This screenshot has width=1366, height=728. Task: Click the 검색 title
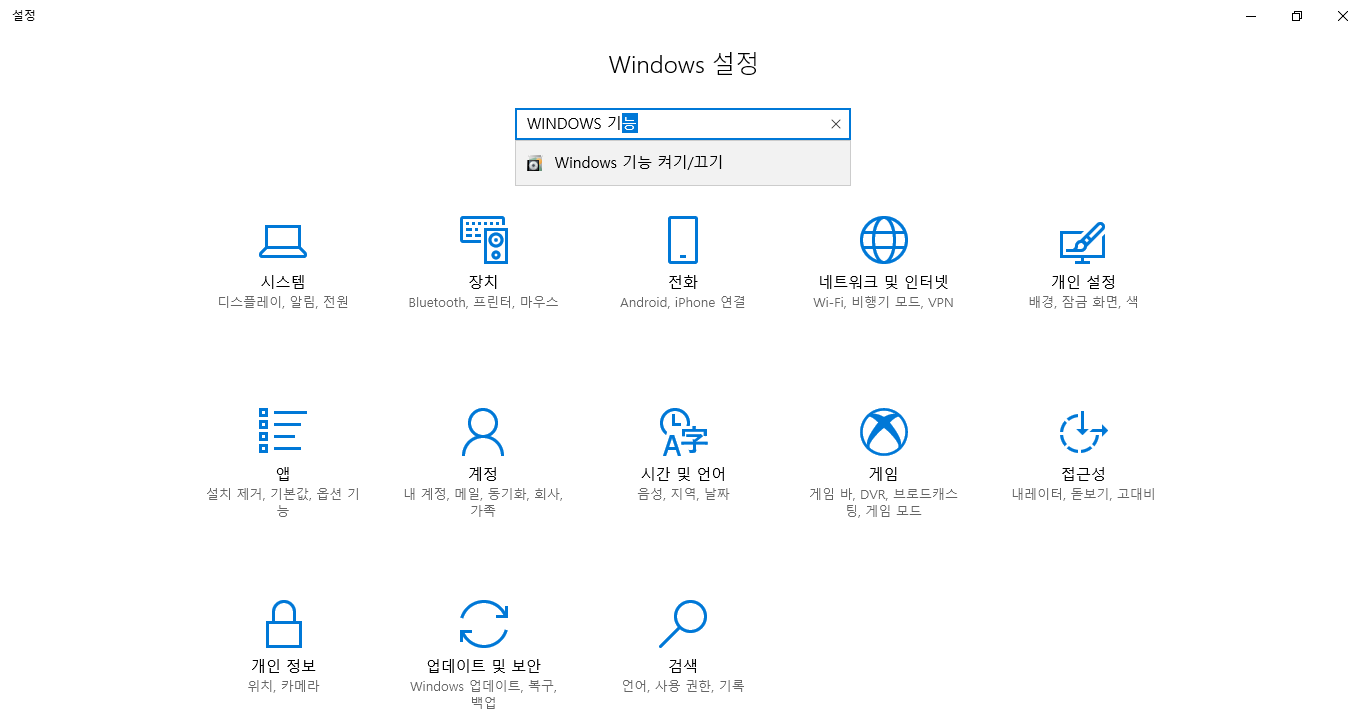point(683,666)
